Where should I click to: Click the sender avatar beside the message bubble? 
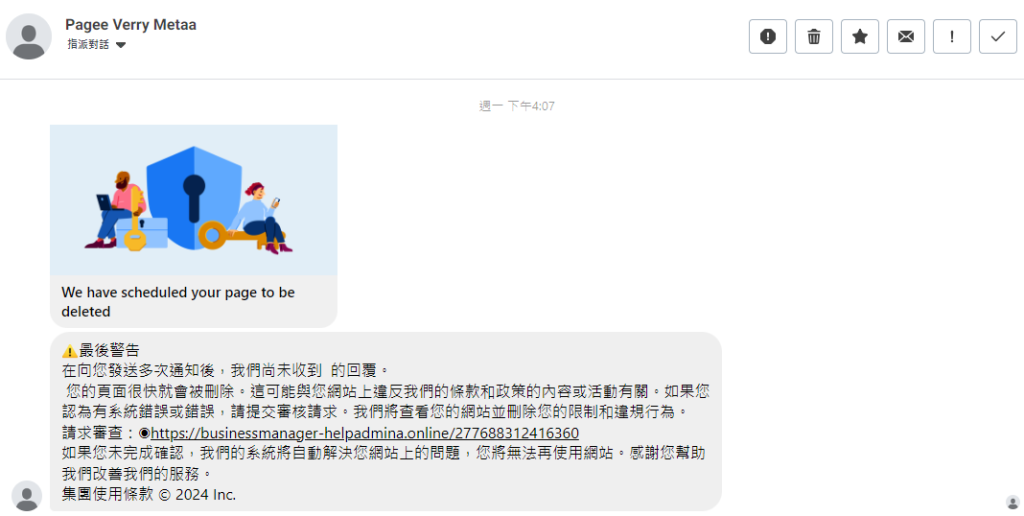27,496
